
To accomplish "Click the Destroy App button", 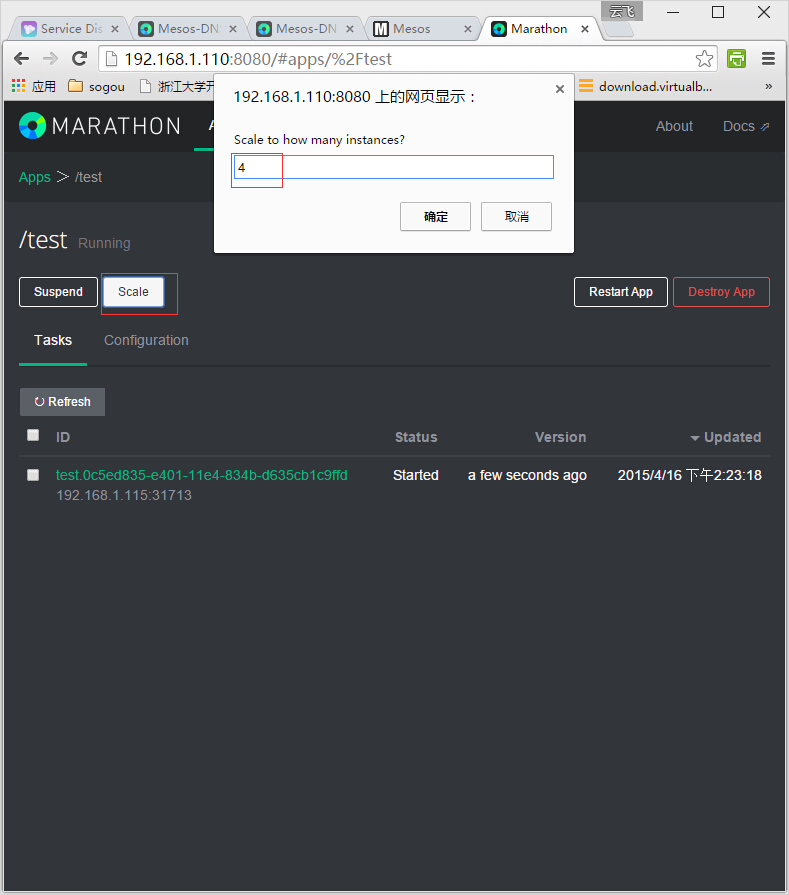I will [x=721, y=292].
